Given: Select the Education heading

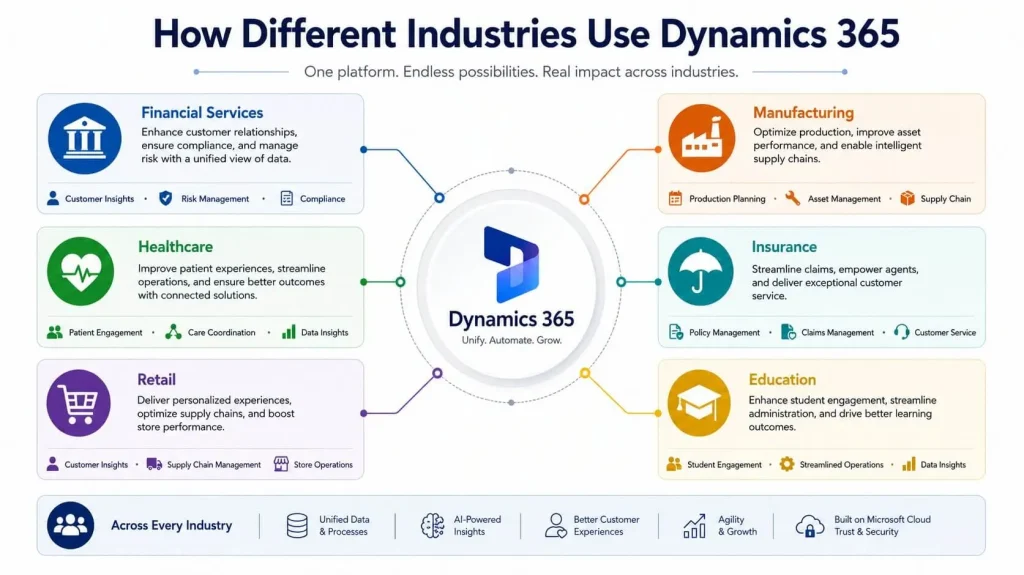Looking at the screenshot, I should (782, 379).
